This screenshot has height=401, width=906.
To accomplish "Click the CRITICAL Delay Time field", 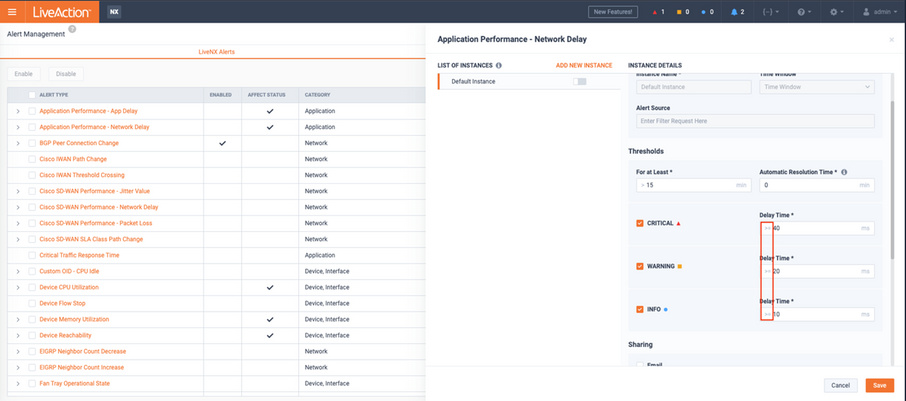I will coord(816,228).
